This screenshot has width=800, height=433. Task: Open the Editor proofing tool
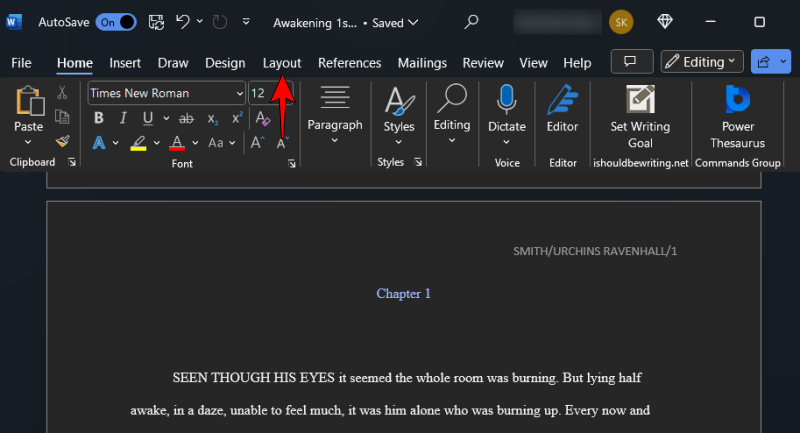[562, 100]
